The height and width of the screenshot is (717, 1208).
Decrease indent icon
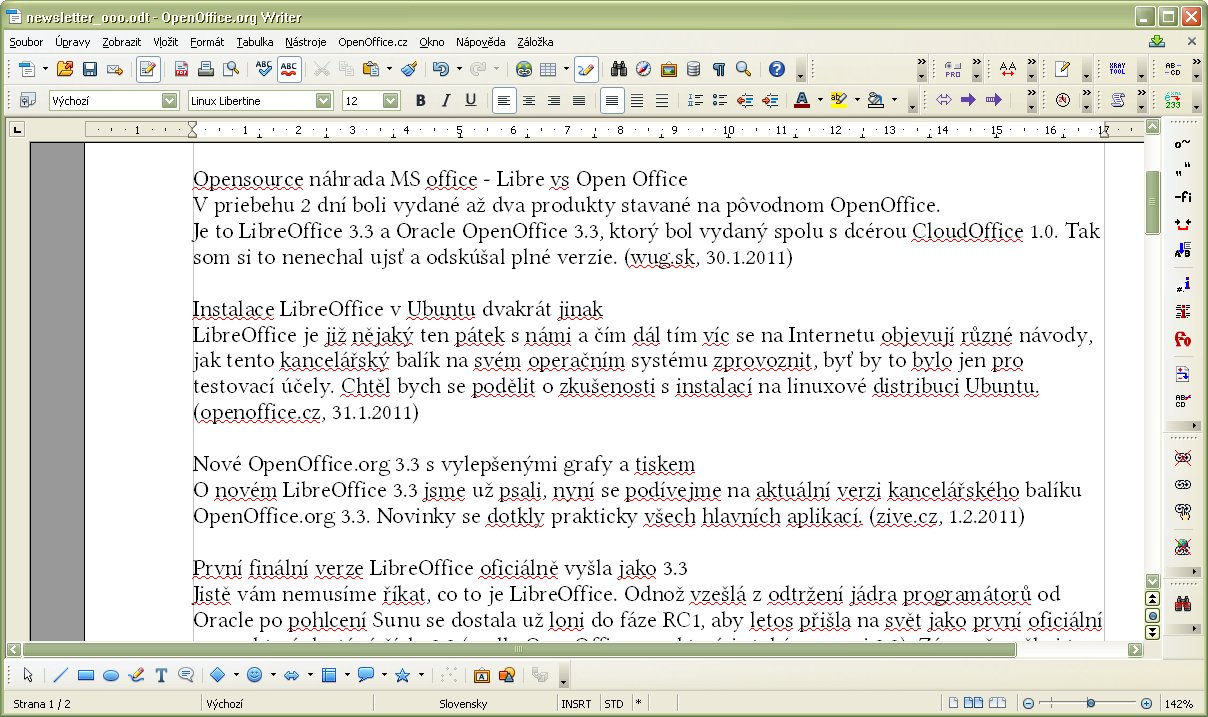pyautogui.click(x=744, y=100)
